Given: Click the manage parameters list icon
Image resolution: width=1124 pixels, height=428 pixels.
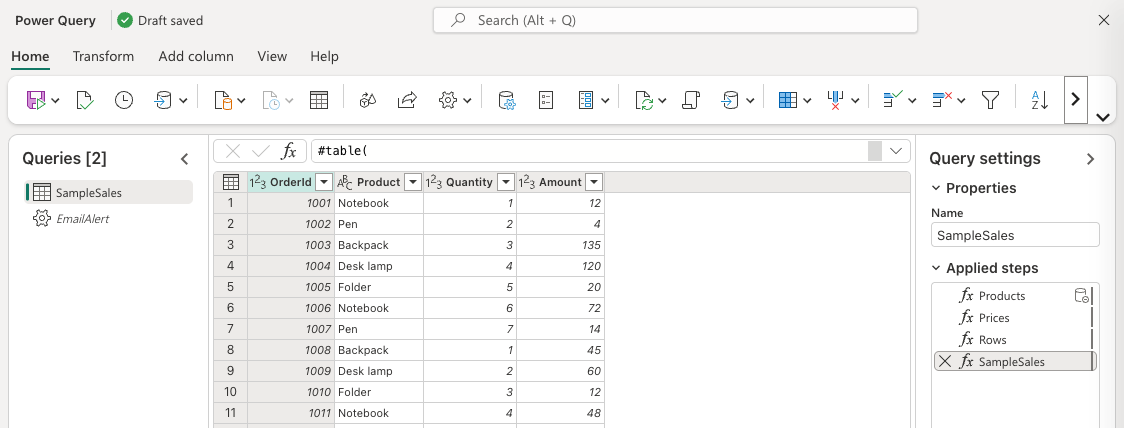Looking at the screenshot, I should (546, 100).
